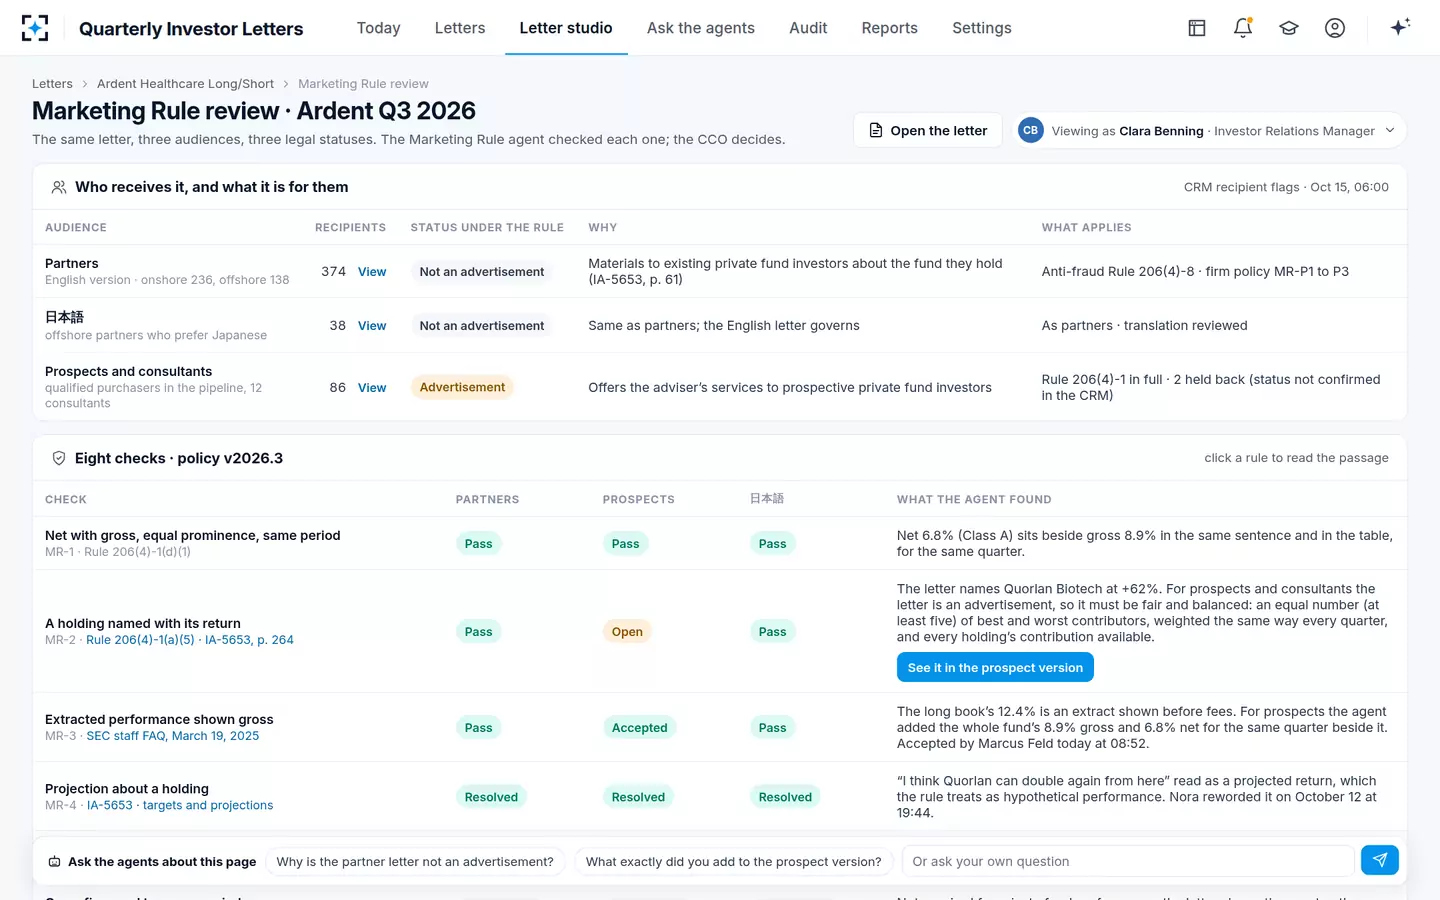This screenshot has width=1440, height=900.
Task: Click the CB avatar for Clara Benning
Action: point(1030,130)
